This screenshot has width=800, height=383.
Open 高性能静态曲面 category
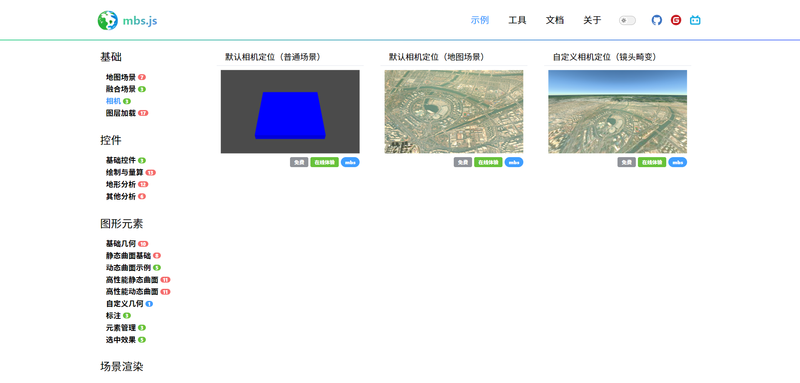pos(132,279)
